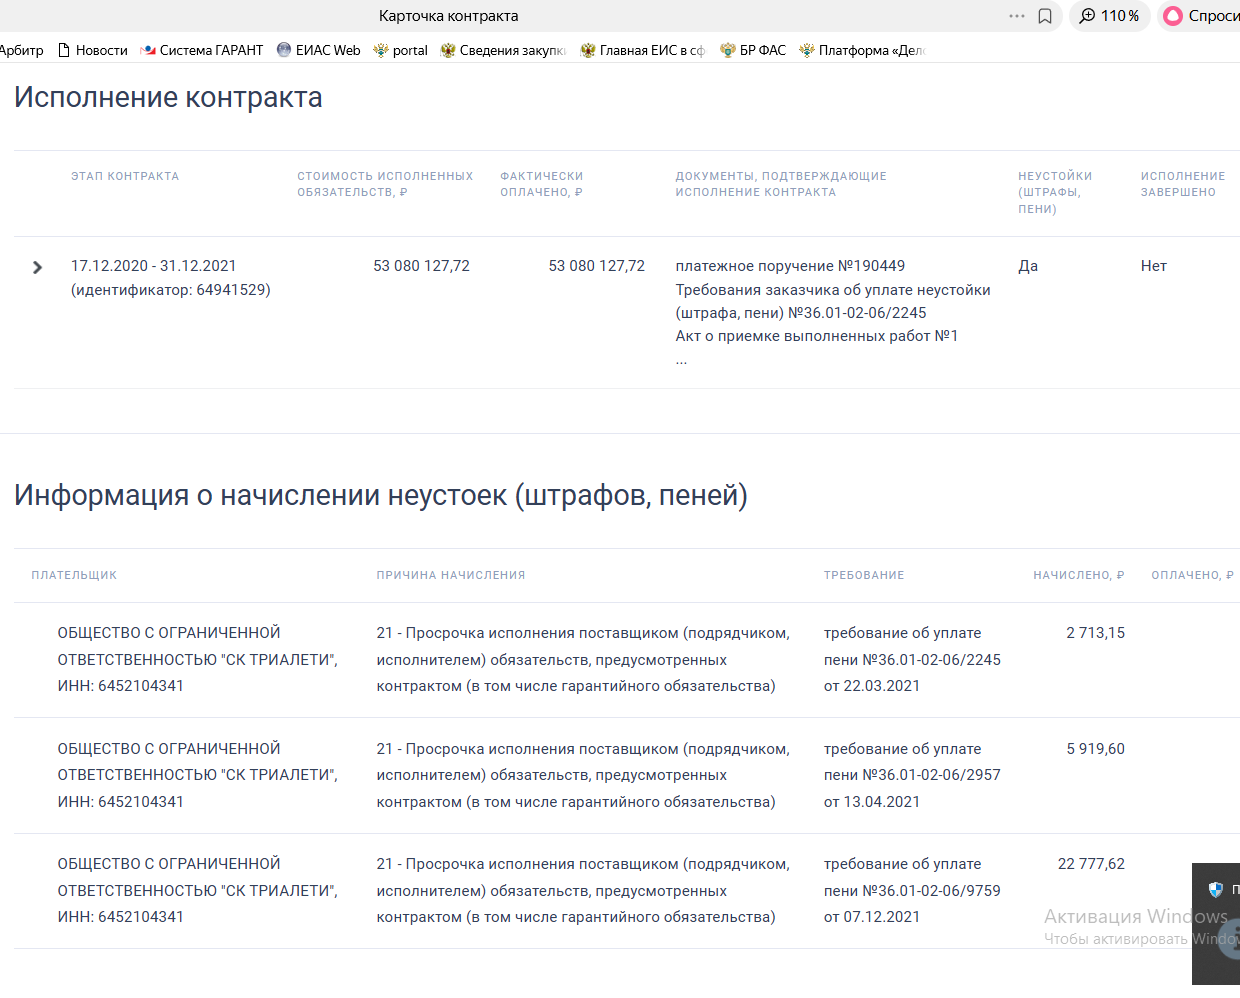Open the Сведения закупки bookmark
The image size is (1240, 998).
tap(503, 50)
